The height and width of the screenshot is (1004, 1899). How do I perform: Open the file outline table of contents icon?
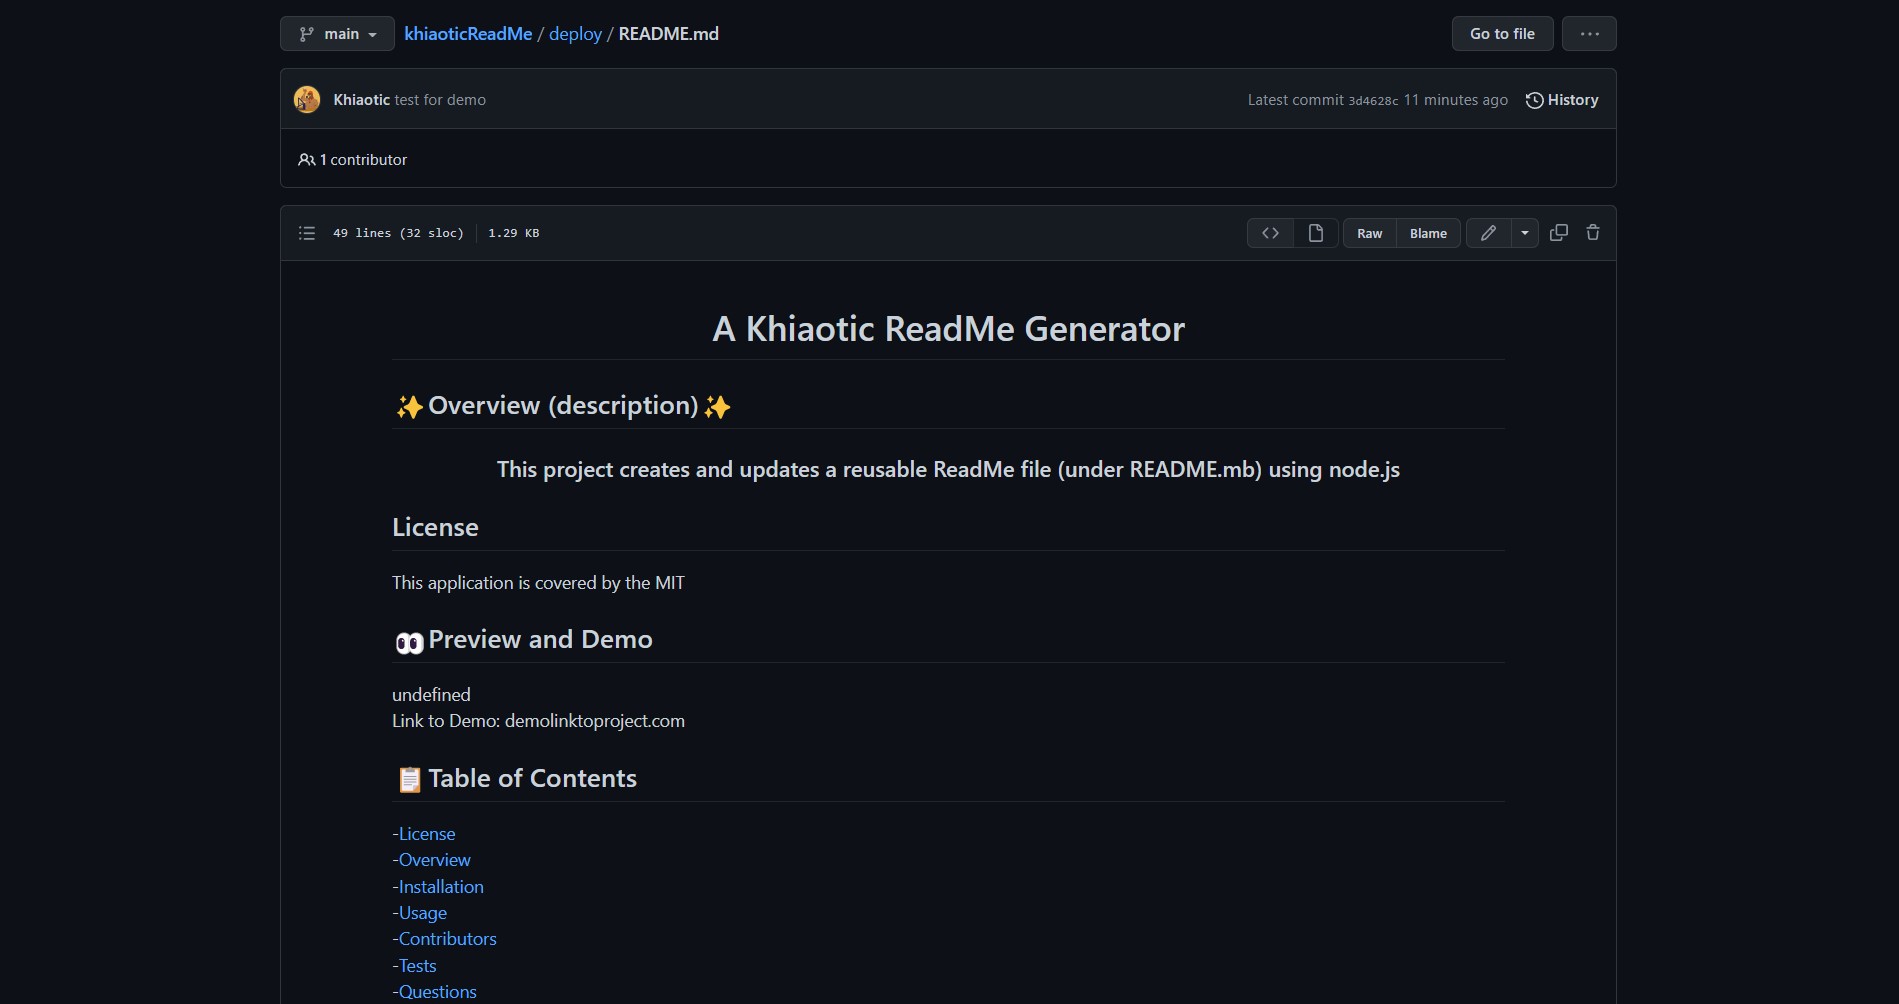click(306, 232)
